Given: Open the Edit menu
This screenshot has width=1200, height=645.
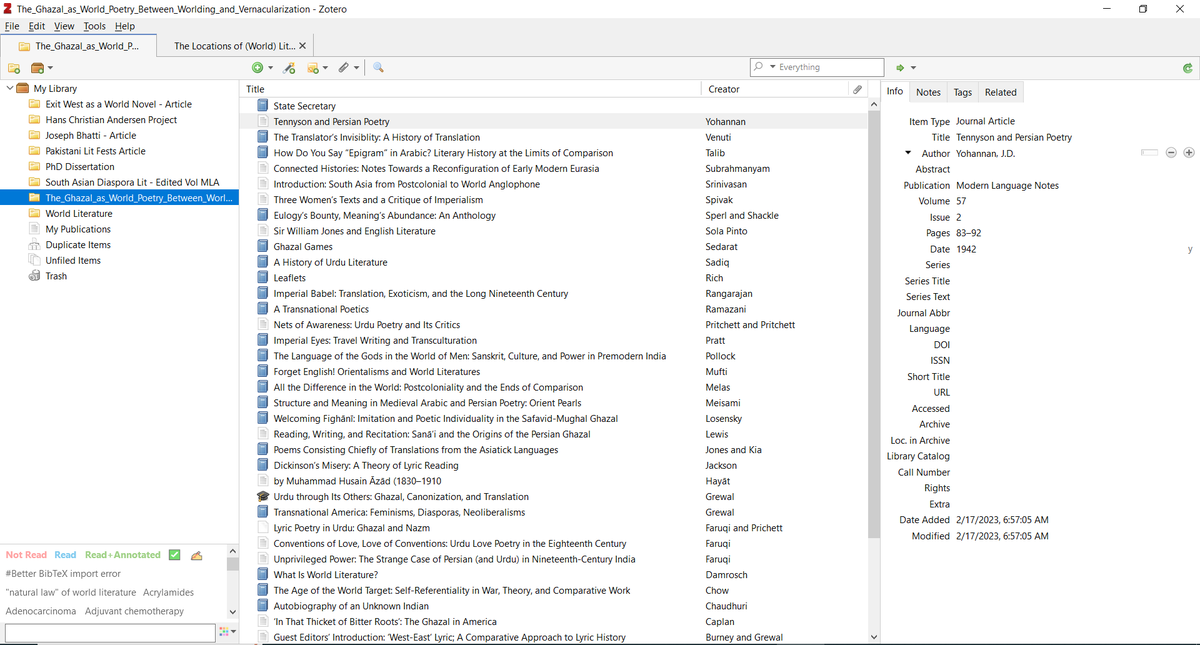Looking at the screenshot, I should click(x=36, y=26).
